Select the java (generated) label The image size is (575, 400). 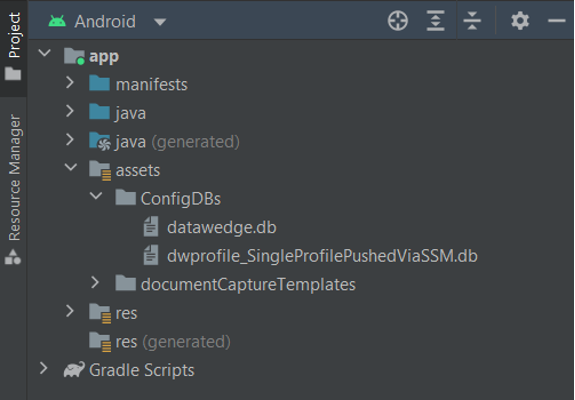click(177, 142)
